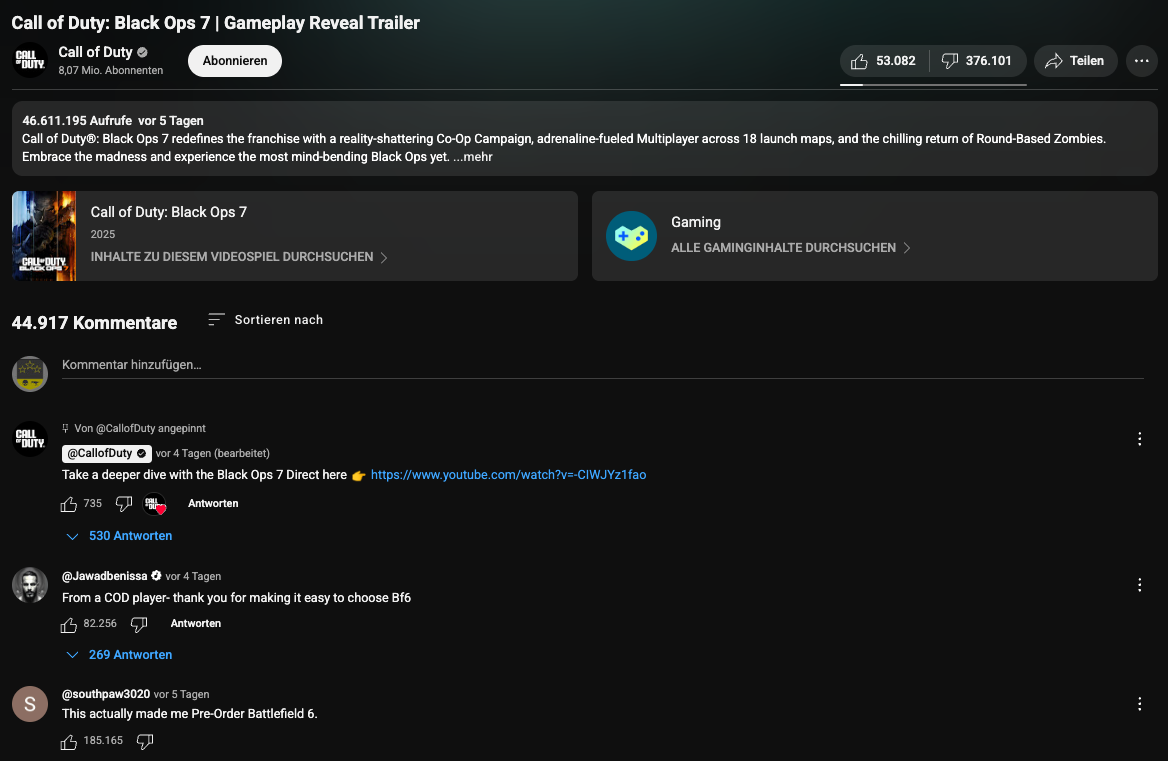Open the CallofDuty avatar on pinned comment
1168x761 pixels.
30,438
